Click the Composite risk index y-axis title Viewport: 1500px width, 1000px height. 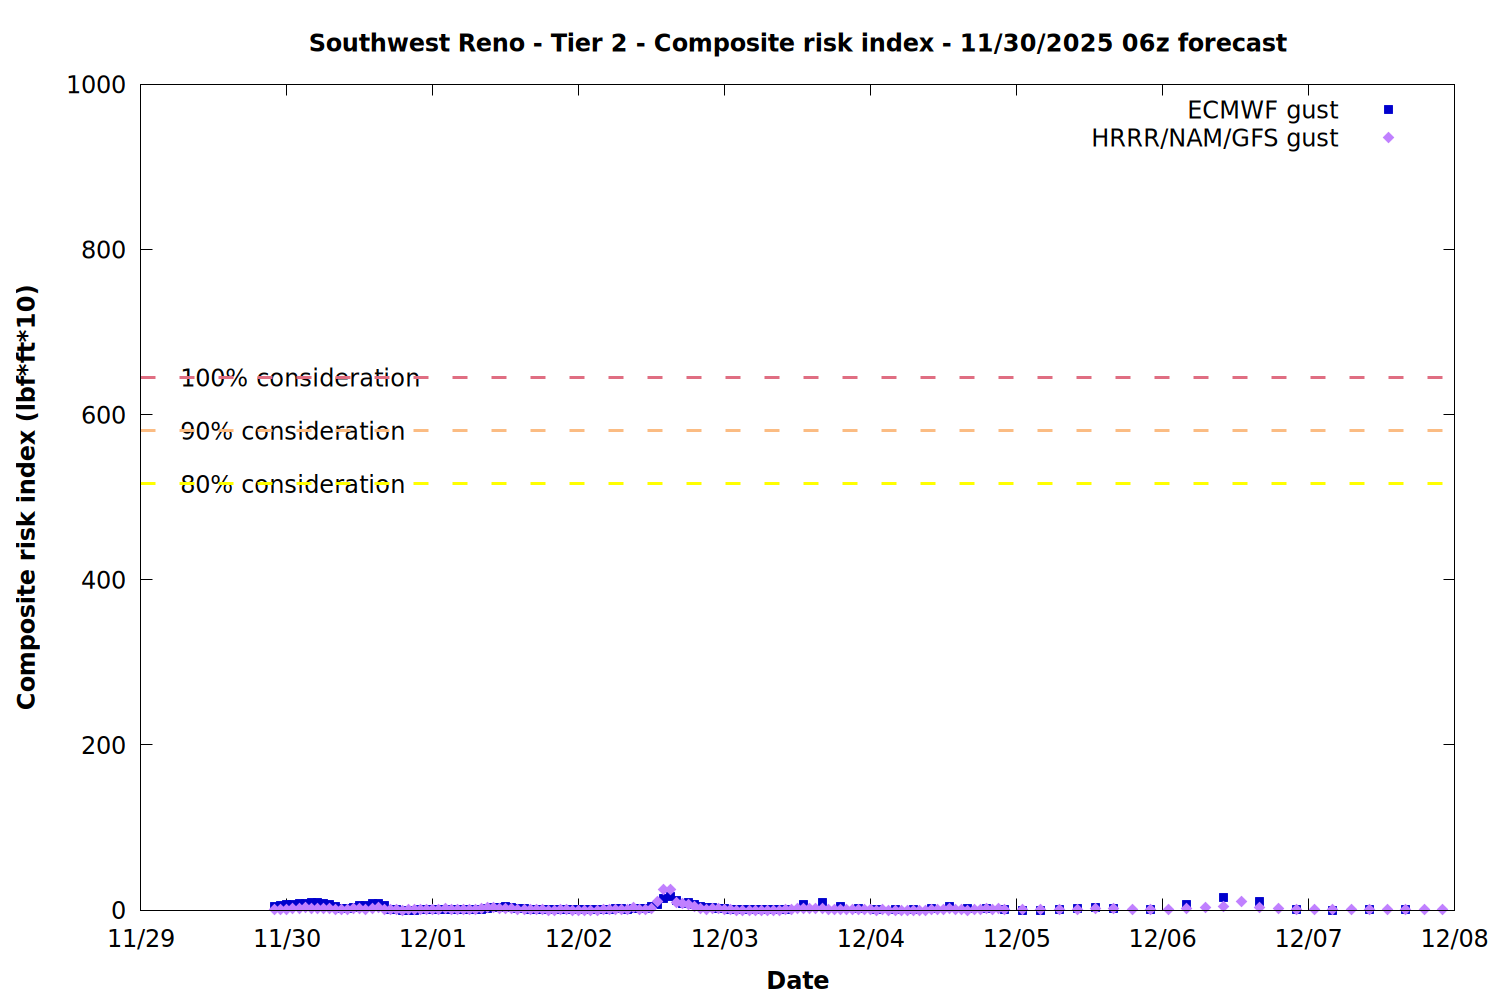[x=27, y=497]
